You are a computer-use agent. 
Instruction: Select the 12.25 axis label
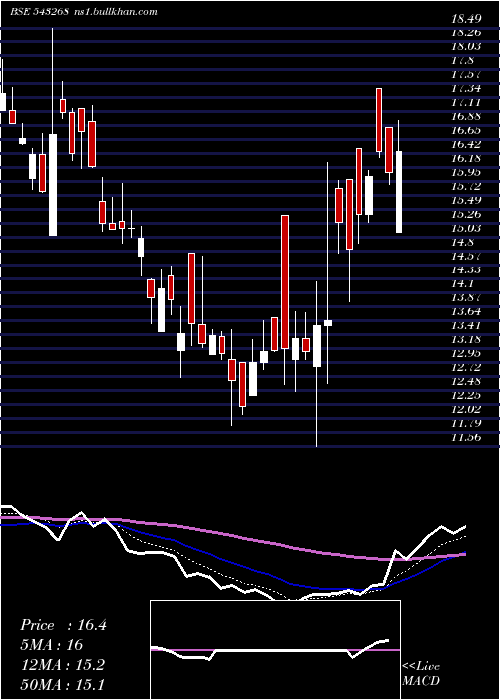(466, 395)
